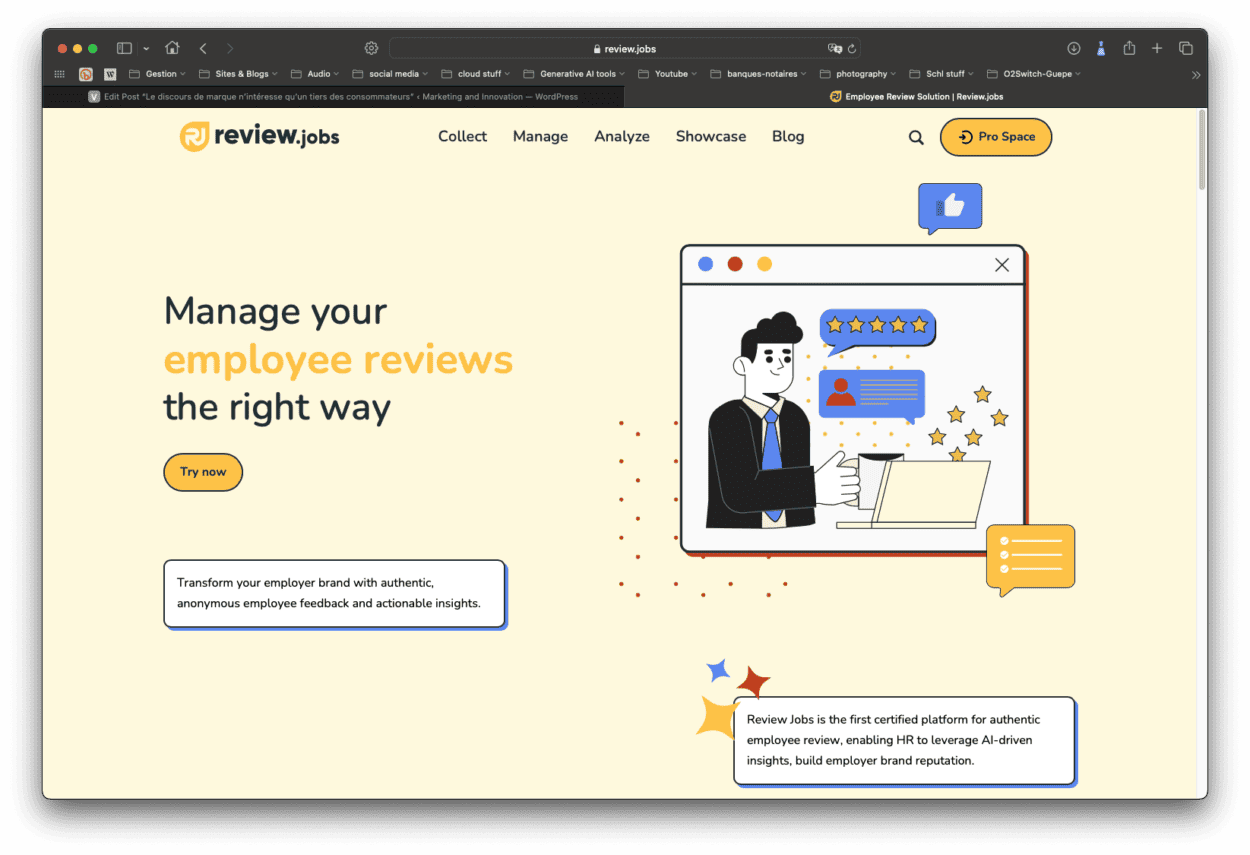Select the Employee Review Solution tab
Image resolution: width=1250 pixels, height=855 pixels.
click(916, 97)
